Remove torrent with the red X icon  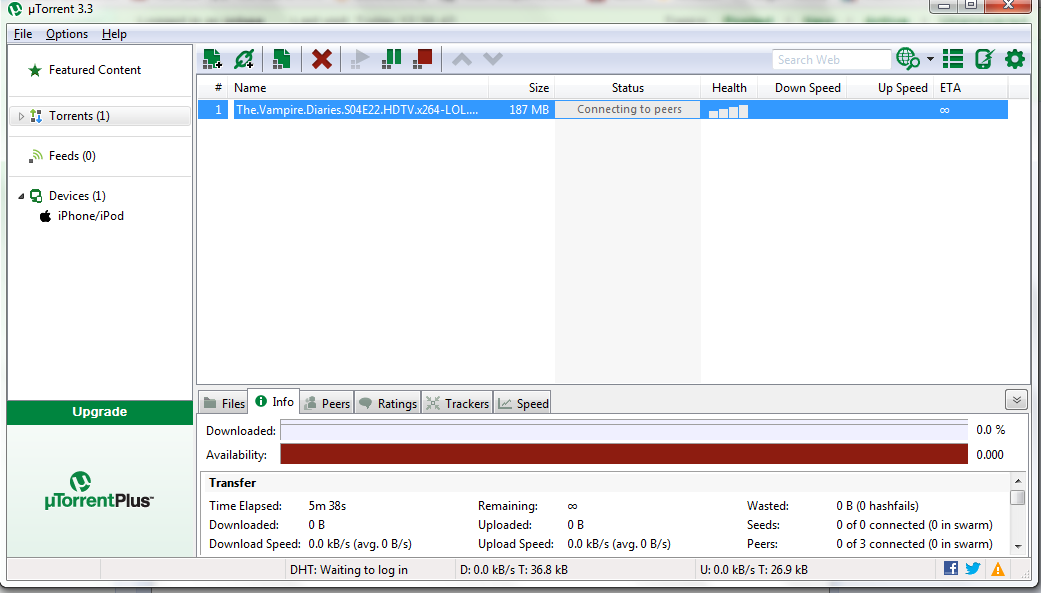pyautogui.click(x=321, y=59)
